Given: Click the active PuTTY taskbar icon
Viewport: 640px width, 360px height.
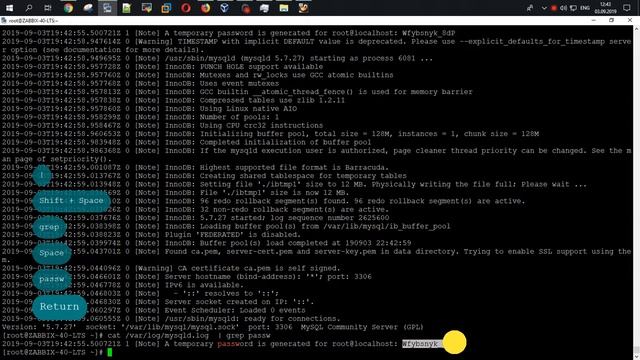Looking at the screenshot, I should pos(107,8).
